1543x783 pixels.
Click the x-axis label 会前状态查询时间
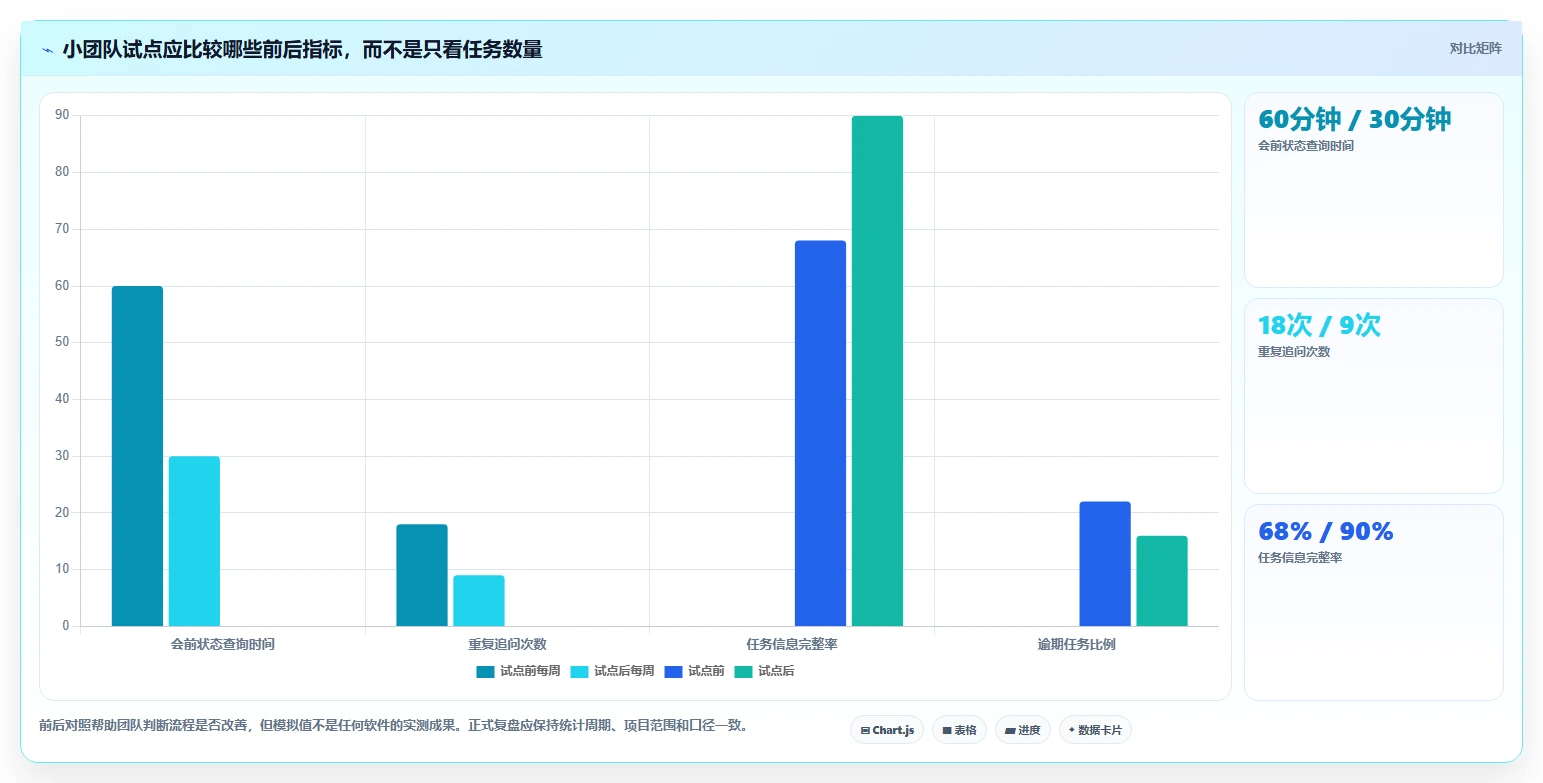point(223,644)
